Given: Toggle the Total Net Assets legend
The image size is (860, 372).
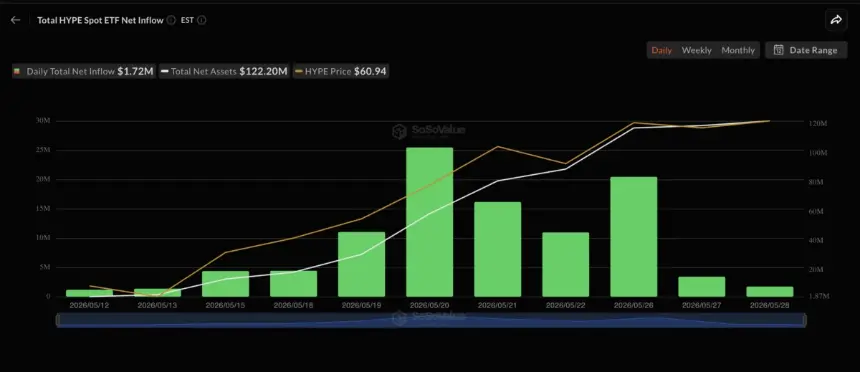Looking at the screenshot, I should point(224,71).
